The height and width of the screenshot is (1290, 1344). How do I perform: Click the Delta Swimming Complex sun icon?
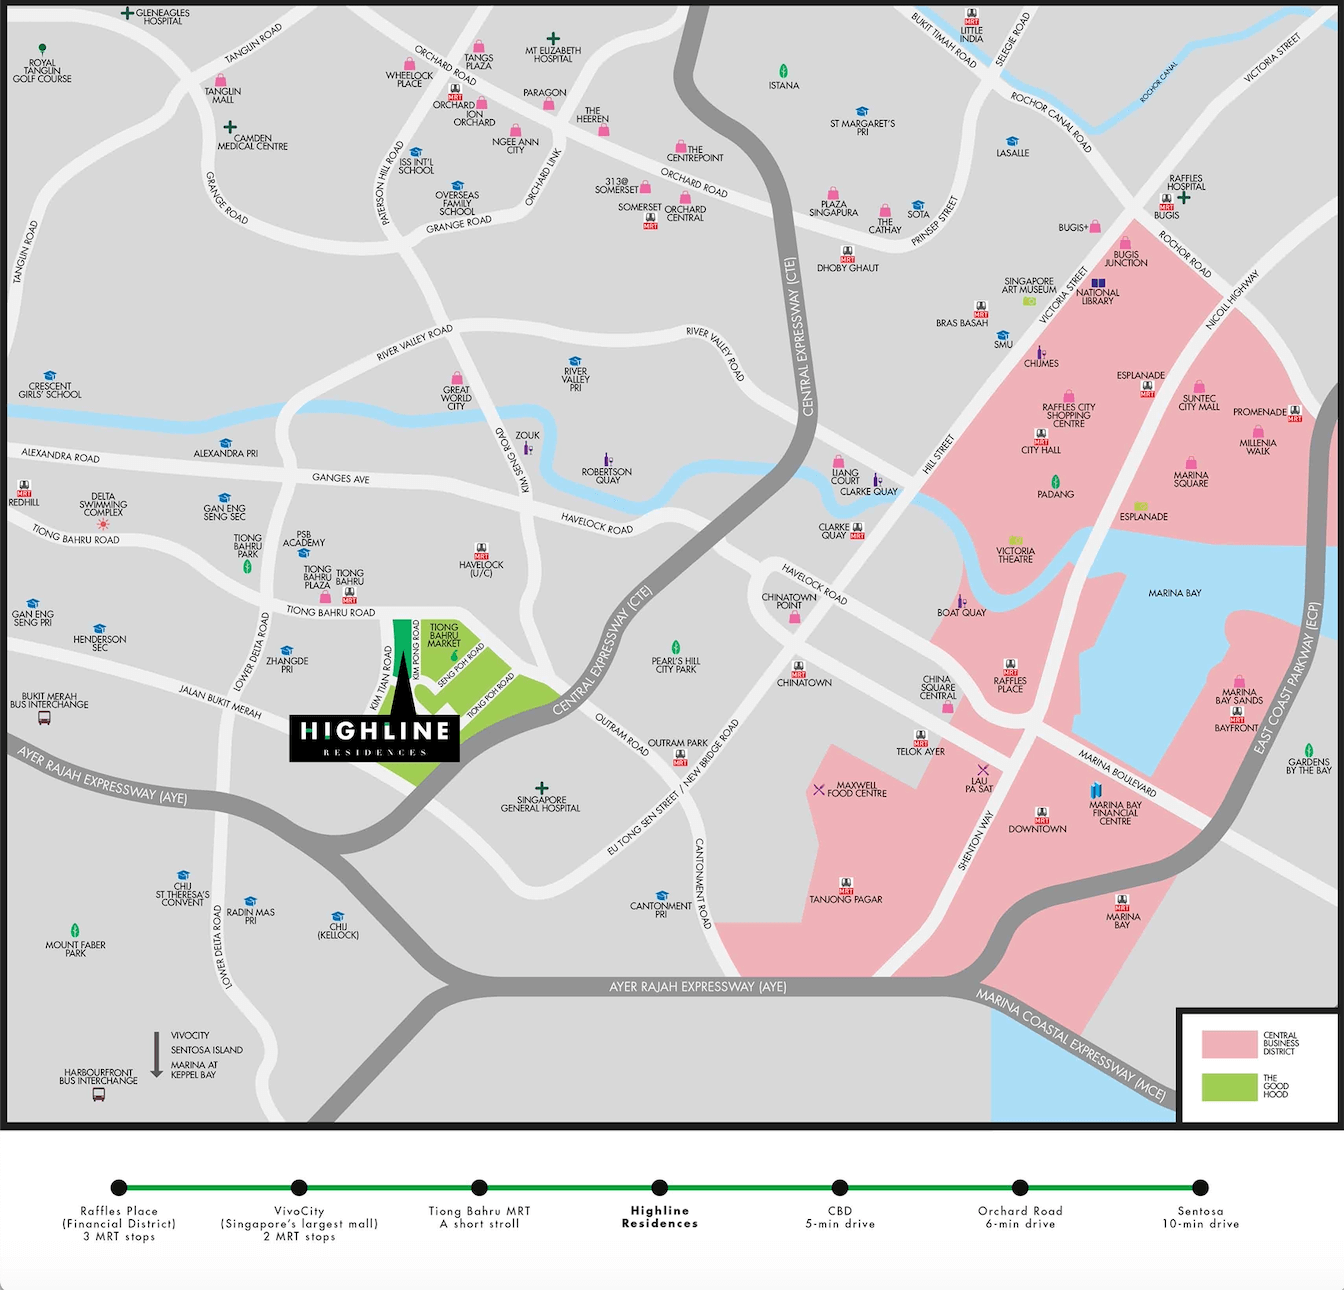pyautogui.click(x=103, y=524)
